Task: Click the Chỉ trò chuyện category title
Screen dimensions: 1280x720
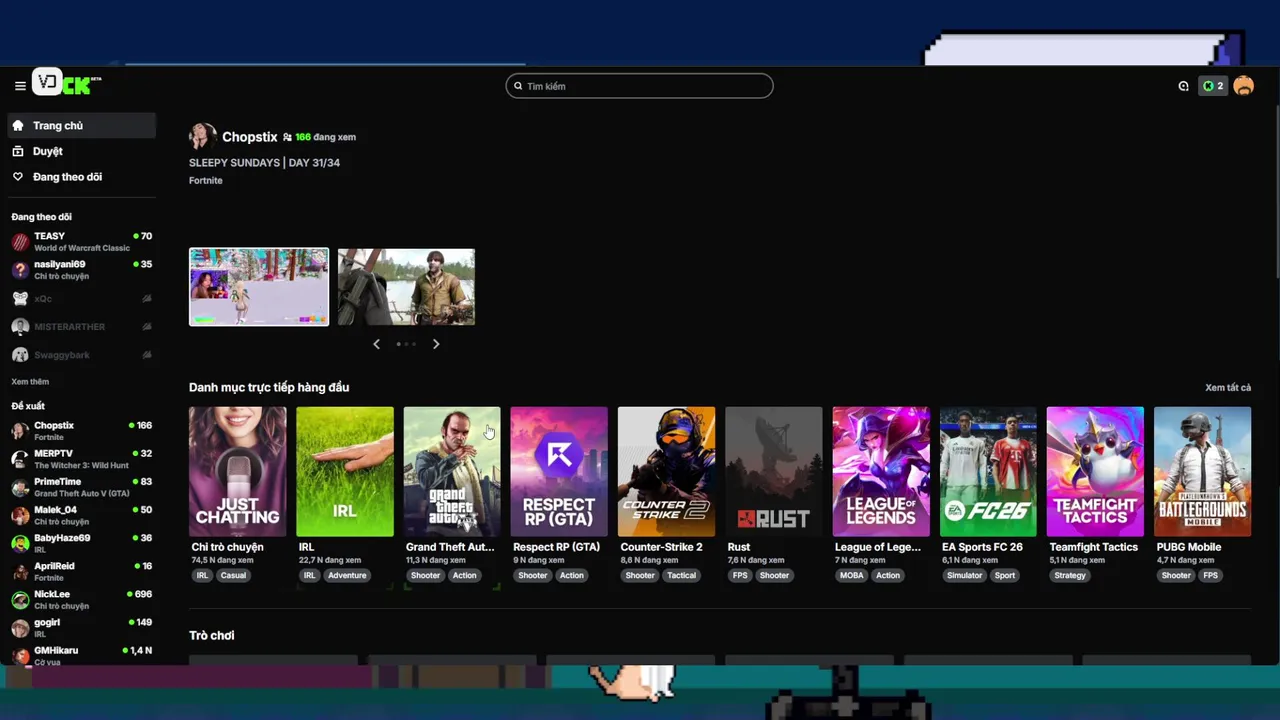Action: (x=228, y=547)
